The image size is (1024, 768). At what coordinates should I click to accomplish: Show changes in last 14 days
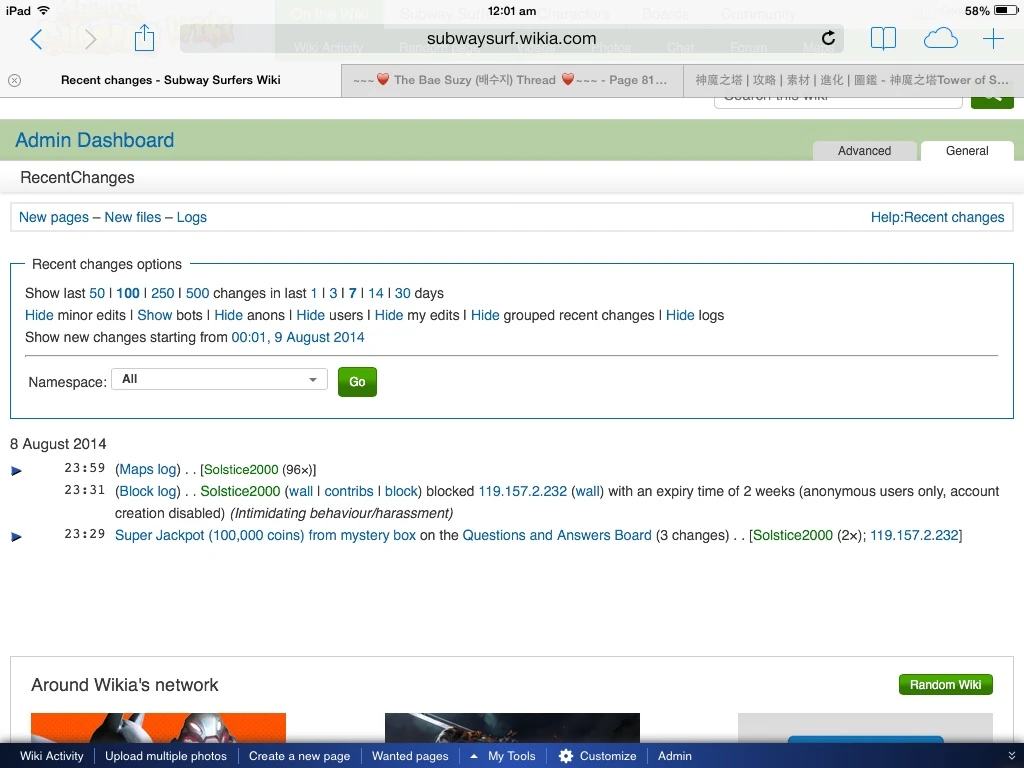(x=376, y=293)
